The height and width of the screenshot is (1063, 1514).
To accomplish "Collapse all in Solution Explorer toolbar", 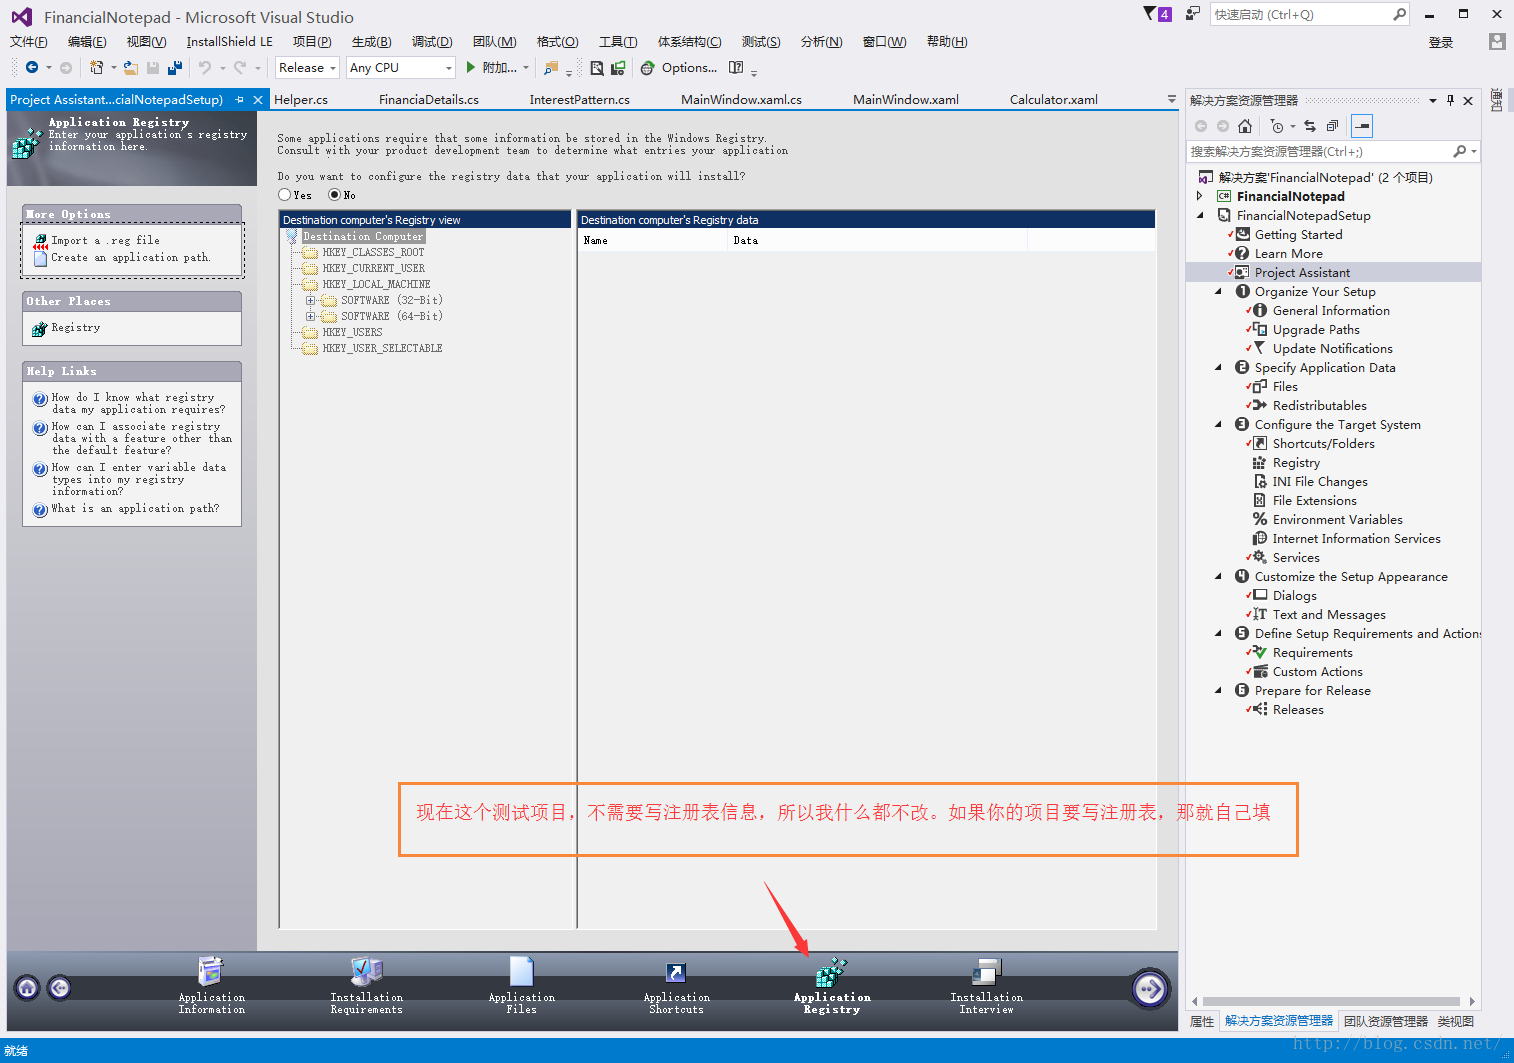I will (x=1332, y=126).
